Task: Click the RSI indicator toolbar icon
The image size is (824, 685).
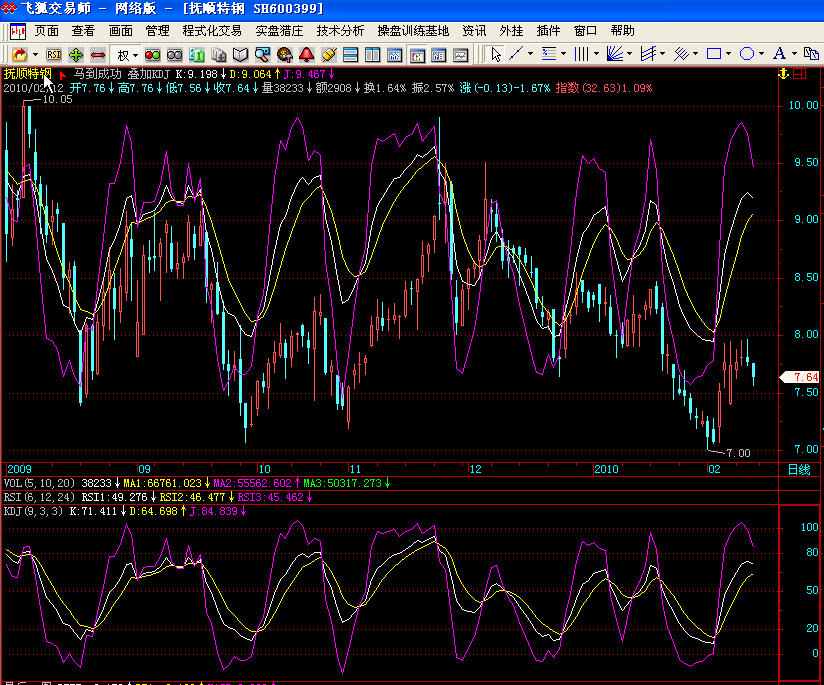Action: click(54, 54)
